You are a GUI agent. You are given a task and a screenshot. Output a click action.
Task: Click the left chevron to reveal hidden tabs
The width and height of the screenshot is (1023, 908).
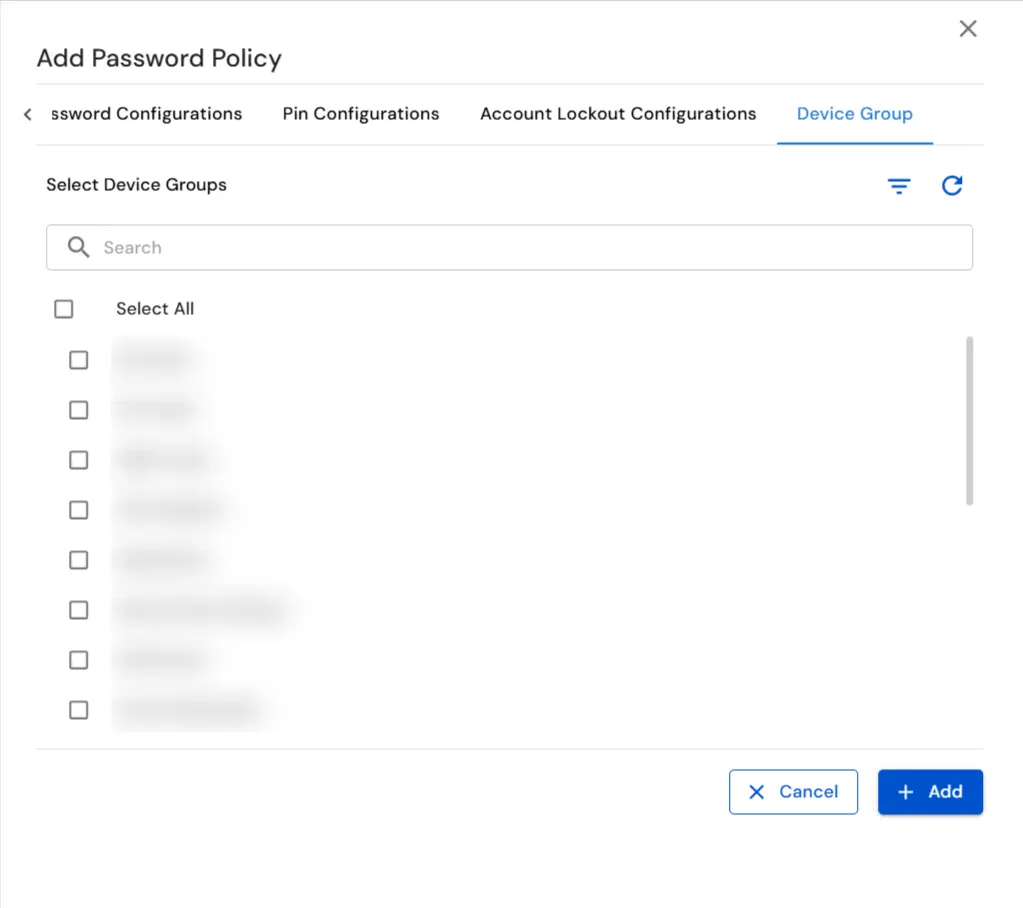click(26, 114)
